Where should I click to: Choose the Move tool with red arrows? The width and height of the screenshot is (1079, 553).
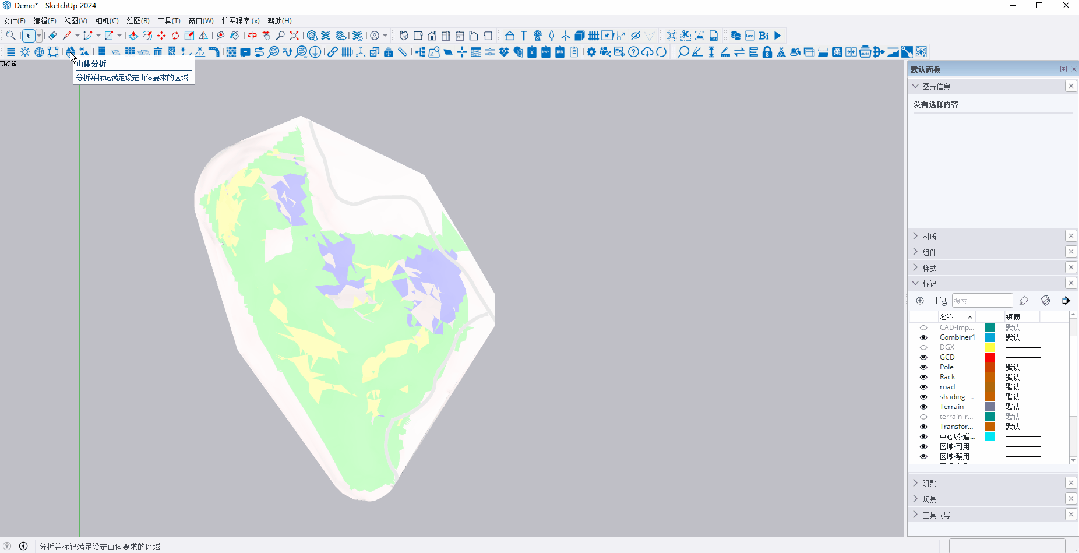point(160,36)
